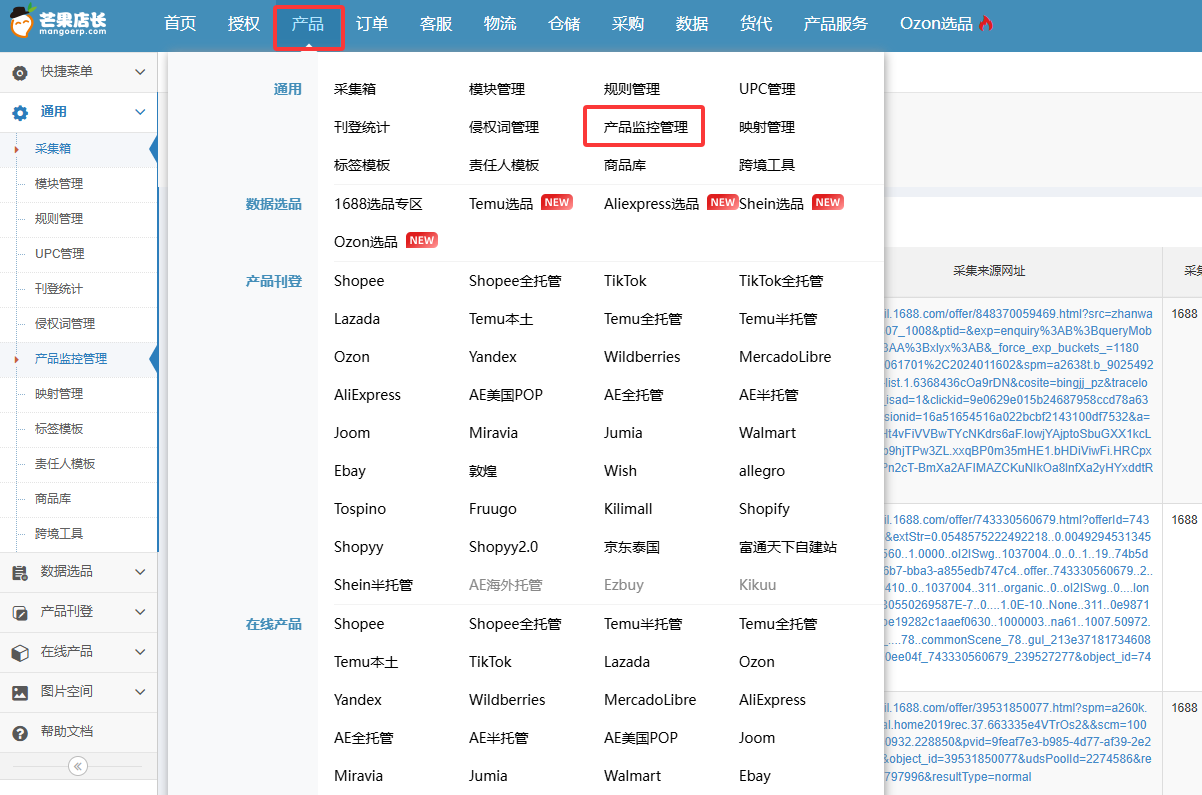
Task: Open the 1688 offer 39531850077 source link
Action: click(x=1018, y=742)
